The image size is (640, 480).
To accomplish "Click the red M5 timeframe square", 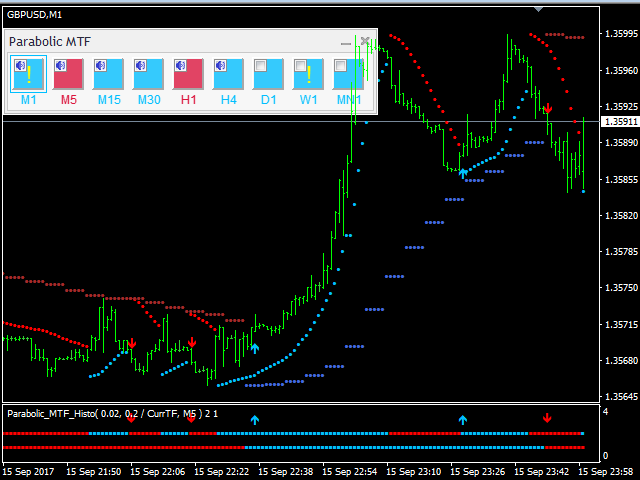I will coord(69,74).
